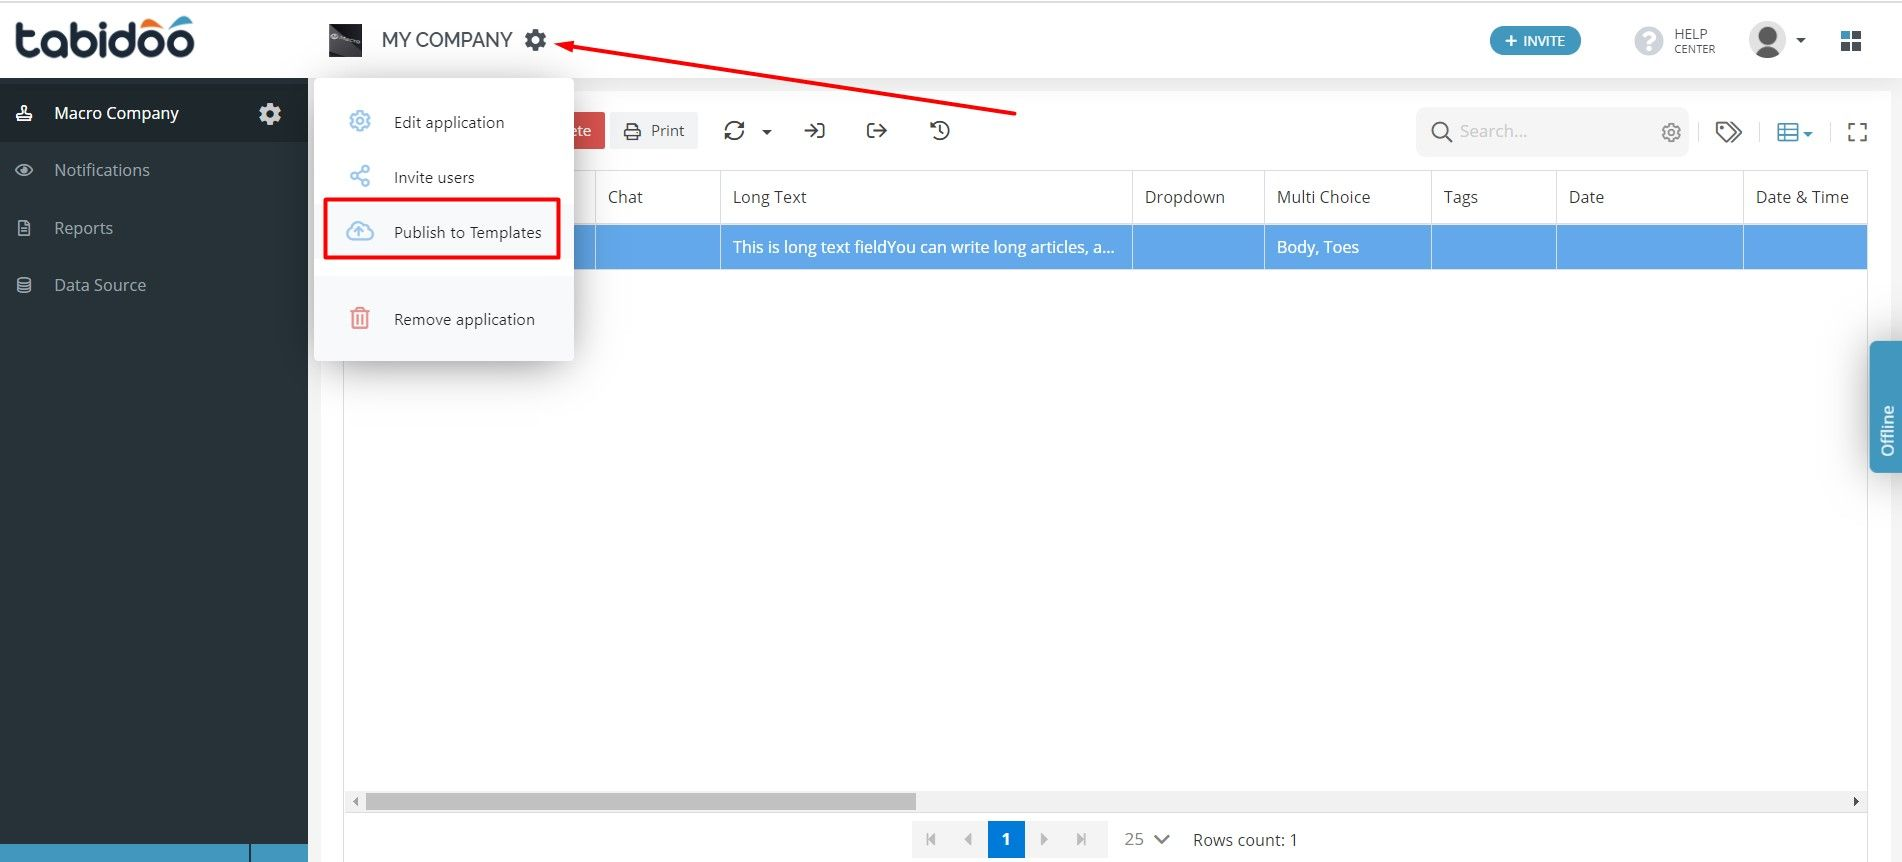
Task: Choose Publish to Templates
Action: click(442, 232)
